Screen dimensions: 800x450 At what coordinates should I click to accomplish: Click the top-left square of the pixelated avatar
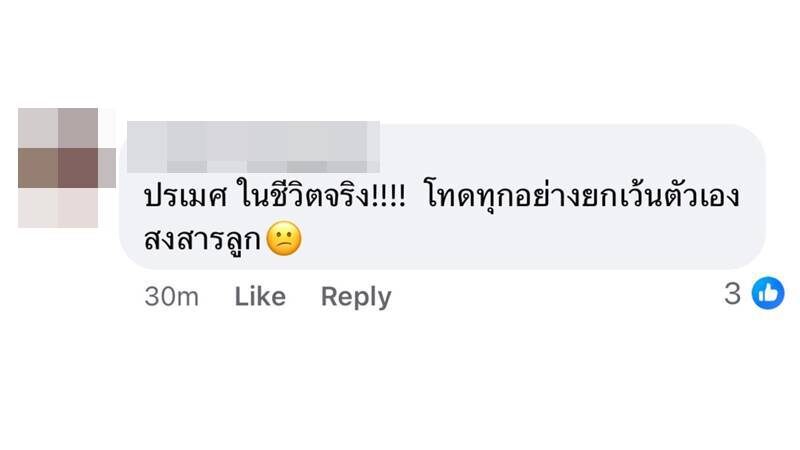click(x=38, y=128)
